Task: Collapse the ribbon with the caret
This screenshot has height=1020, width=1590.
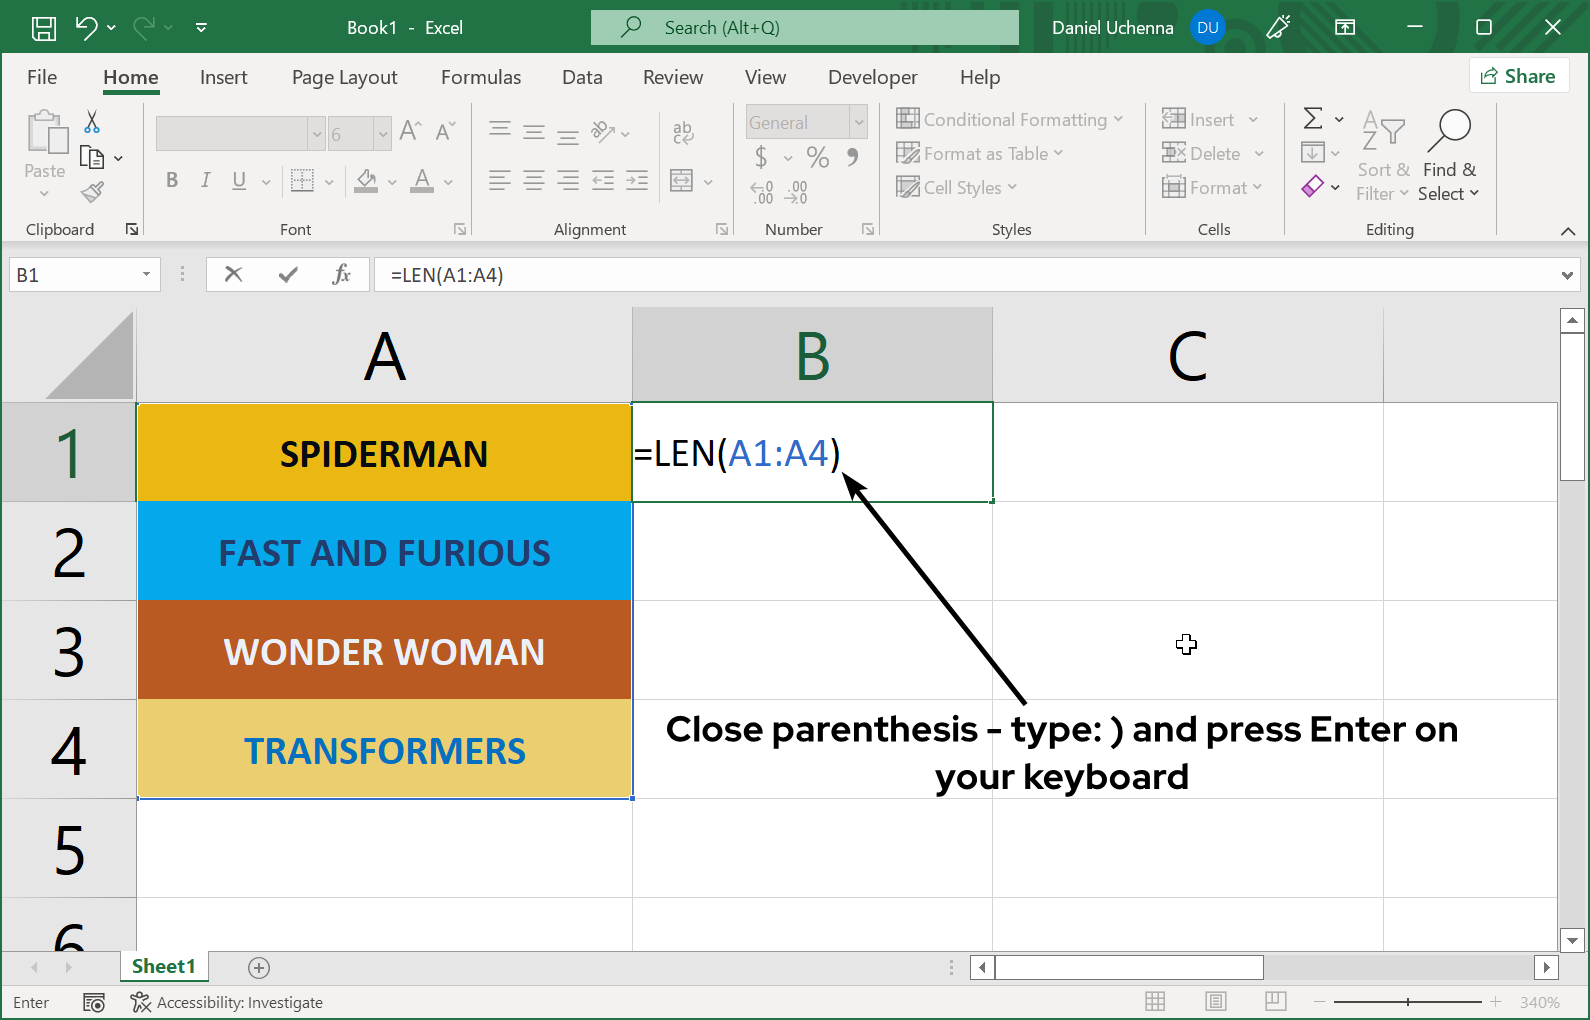Action: [1567, 231]
